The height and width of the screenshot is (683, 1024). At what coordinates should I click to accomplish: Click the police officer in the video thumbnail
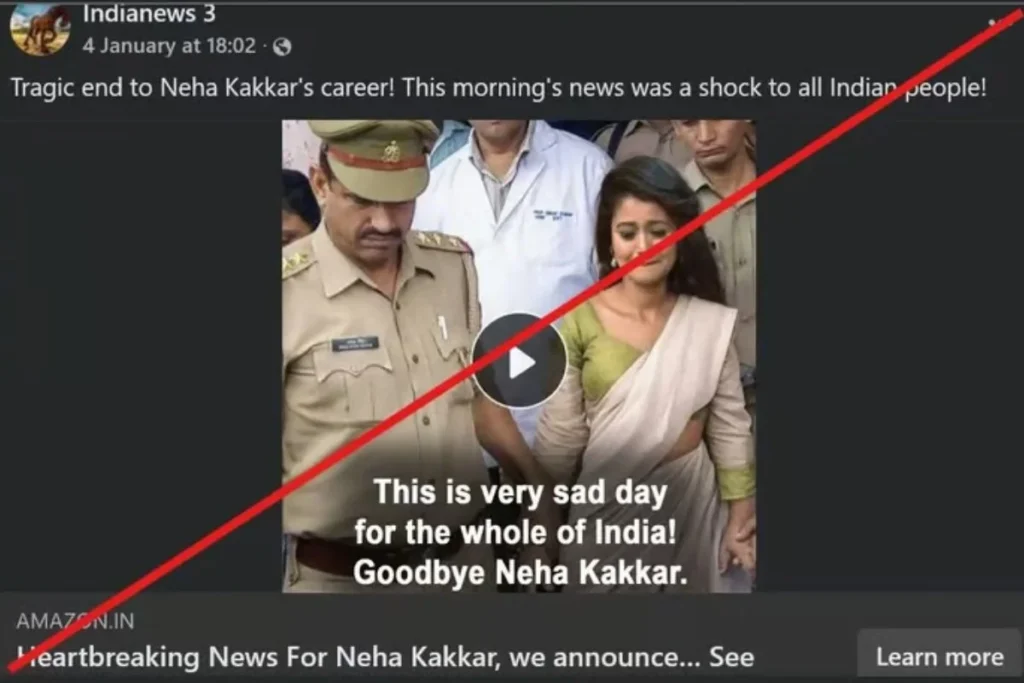pos(379,340)
